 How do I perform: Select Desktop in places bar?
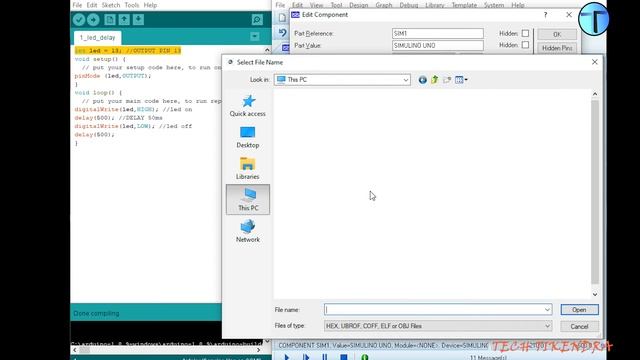tap(248, 137)
